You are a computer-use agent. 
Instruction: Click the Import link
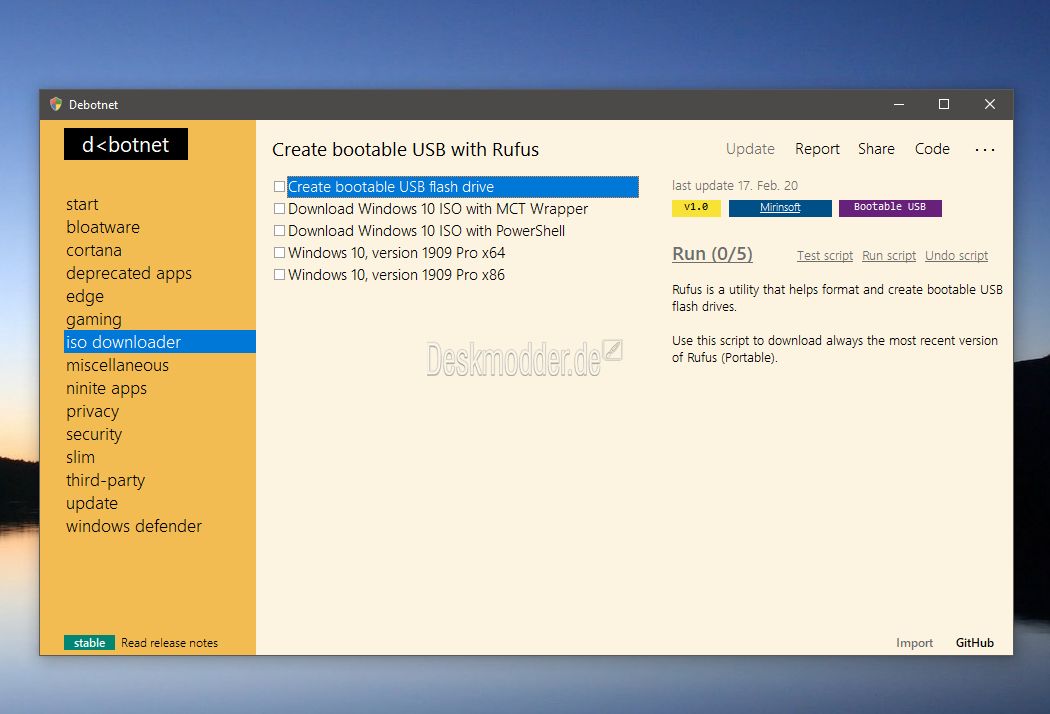click(914, 642)
